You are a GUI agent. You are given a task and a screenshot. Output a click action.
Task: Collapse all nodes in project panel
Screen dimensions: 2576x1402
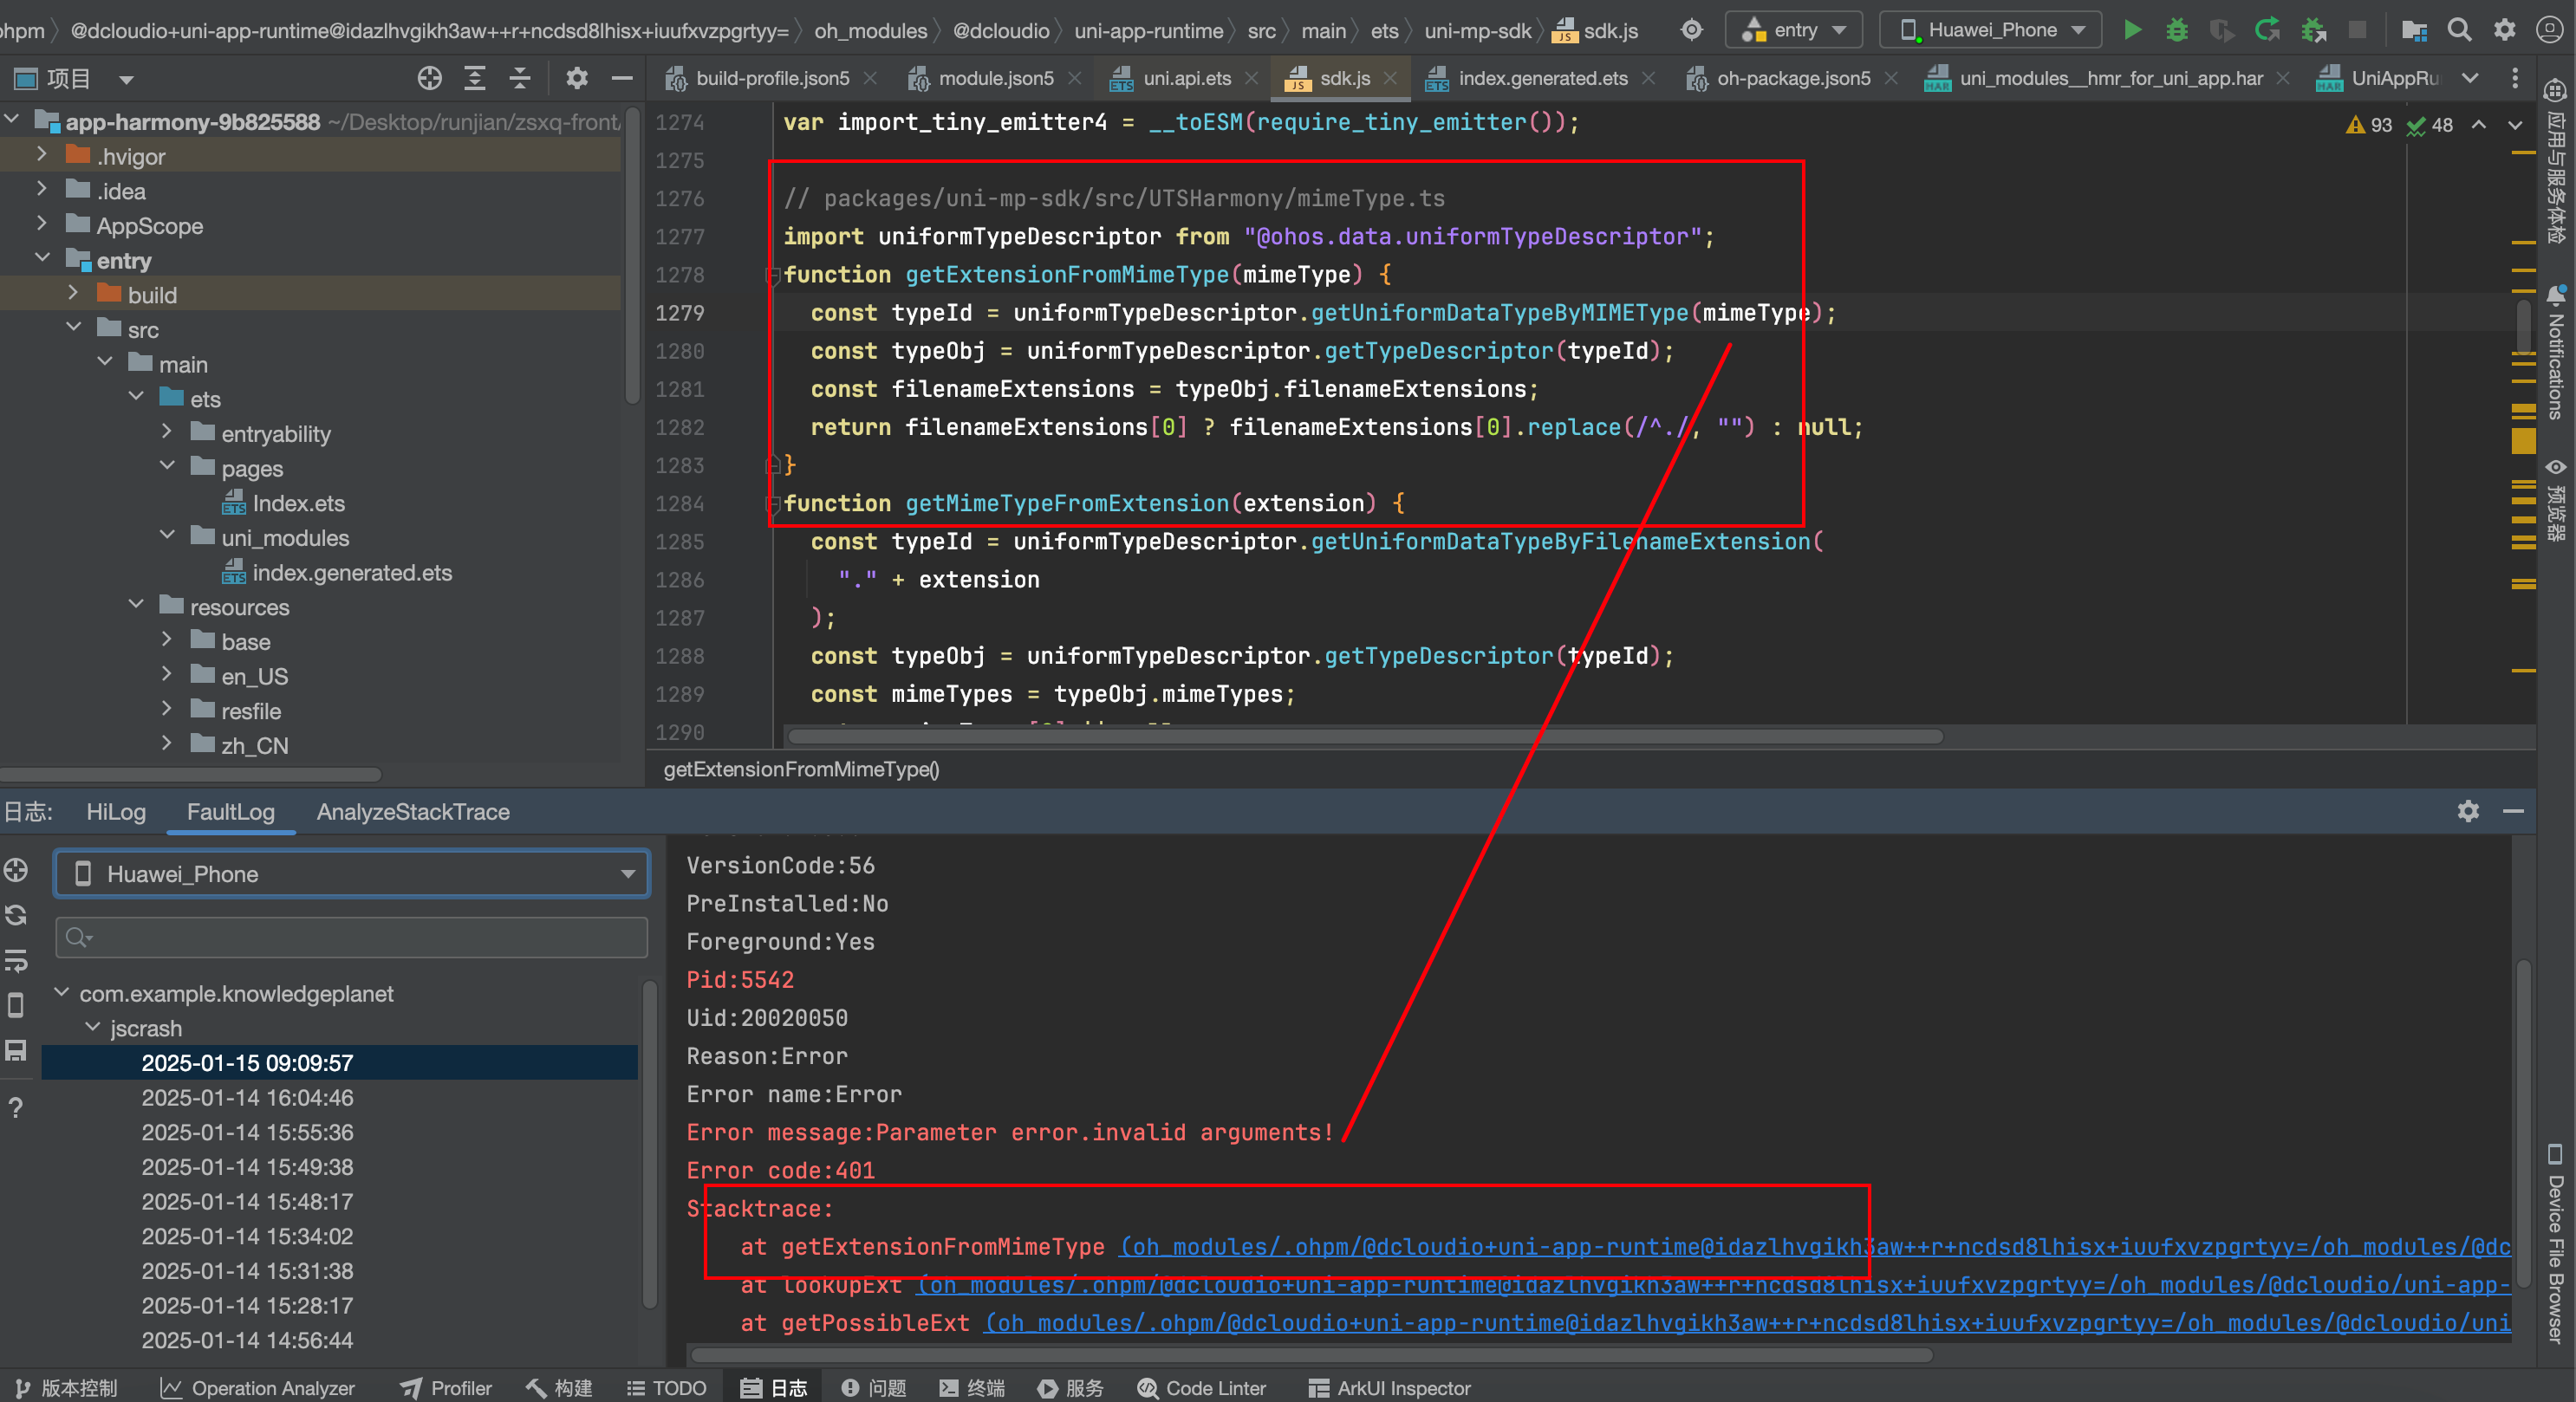point(520,78)
